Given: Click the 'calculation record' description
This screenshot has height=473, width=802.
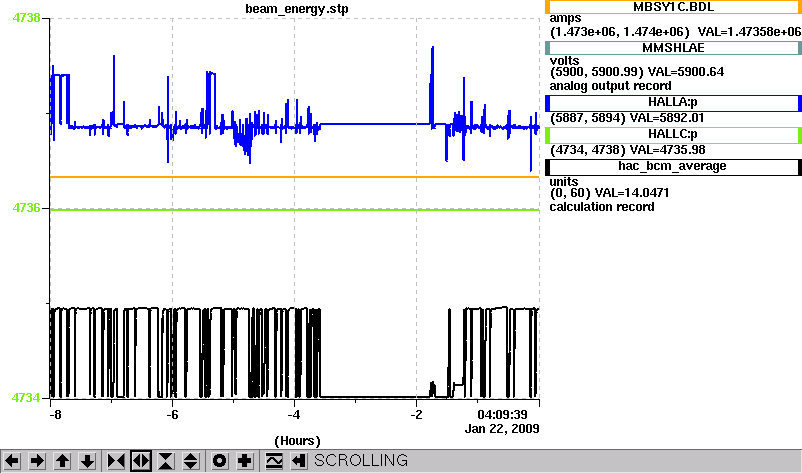Looking at the screenshot, I should [602, 207].
